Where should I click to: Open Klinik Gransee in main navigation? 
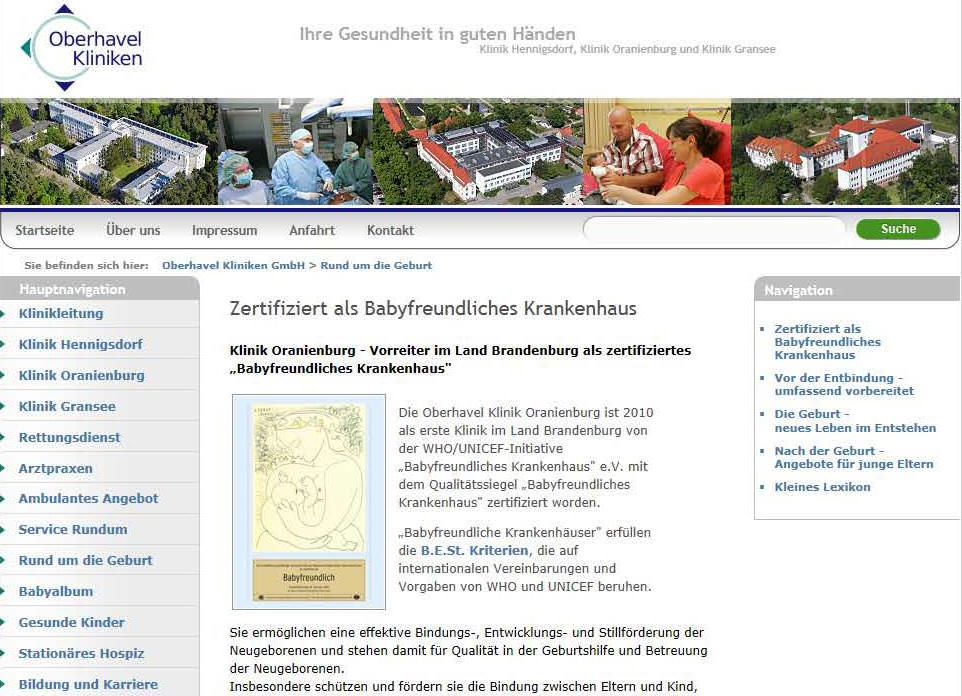(x=67, y=406)
